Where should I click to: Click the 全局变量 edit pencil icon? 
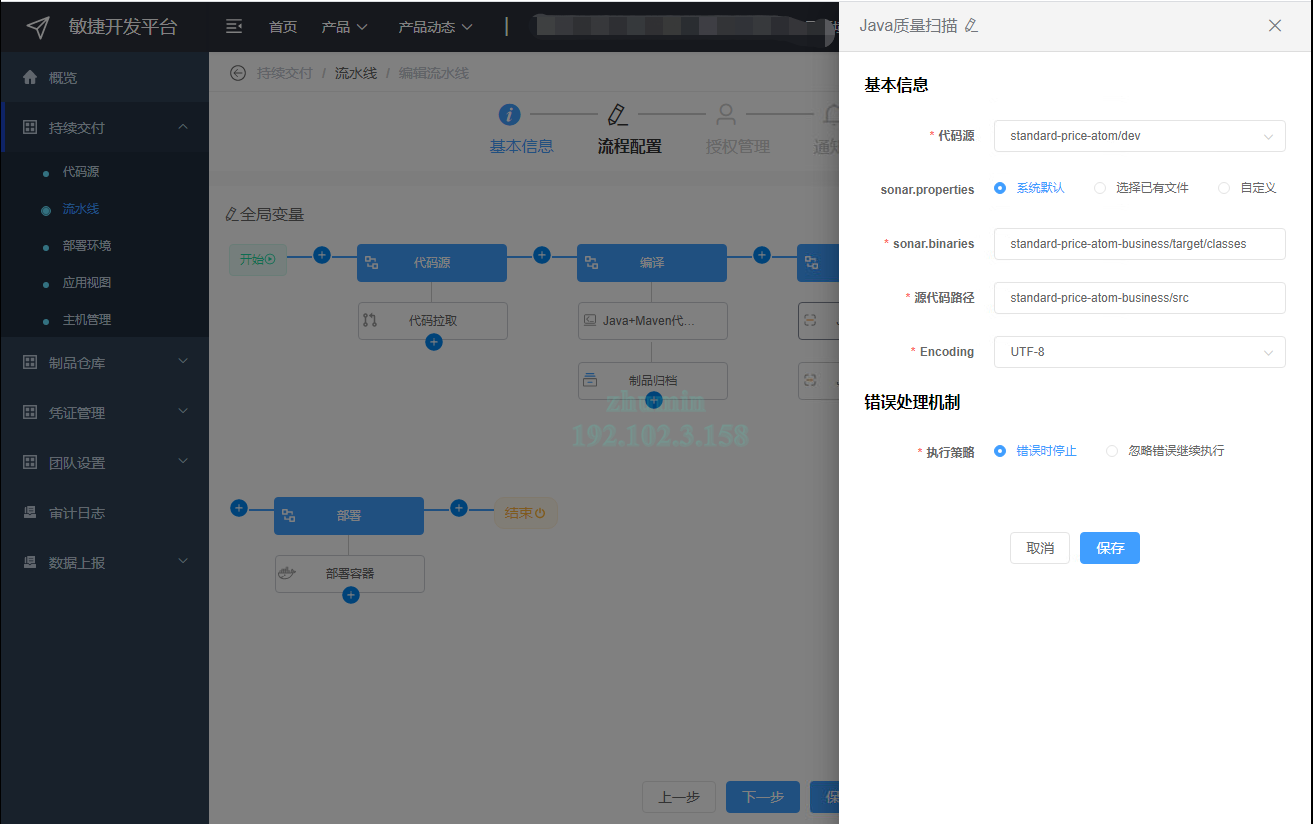[x=232, y=214]
